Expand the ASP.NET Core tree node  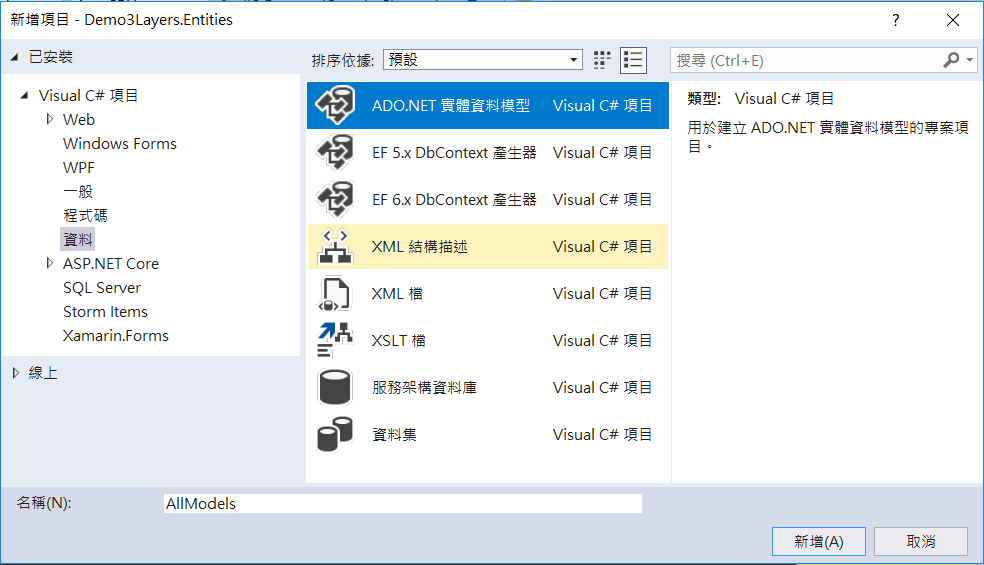[x=51, y=263]
